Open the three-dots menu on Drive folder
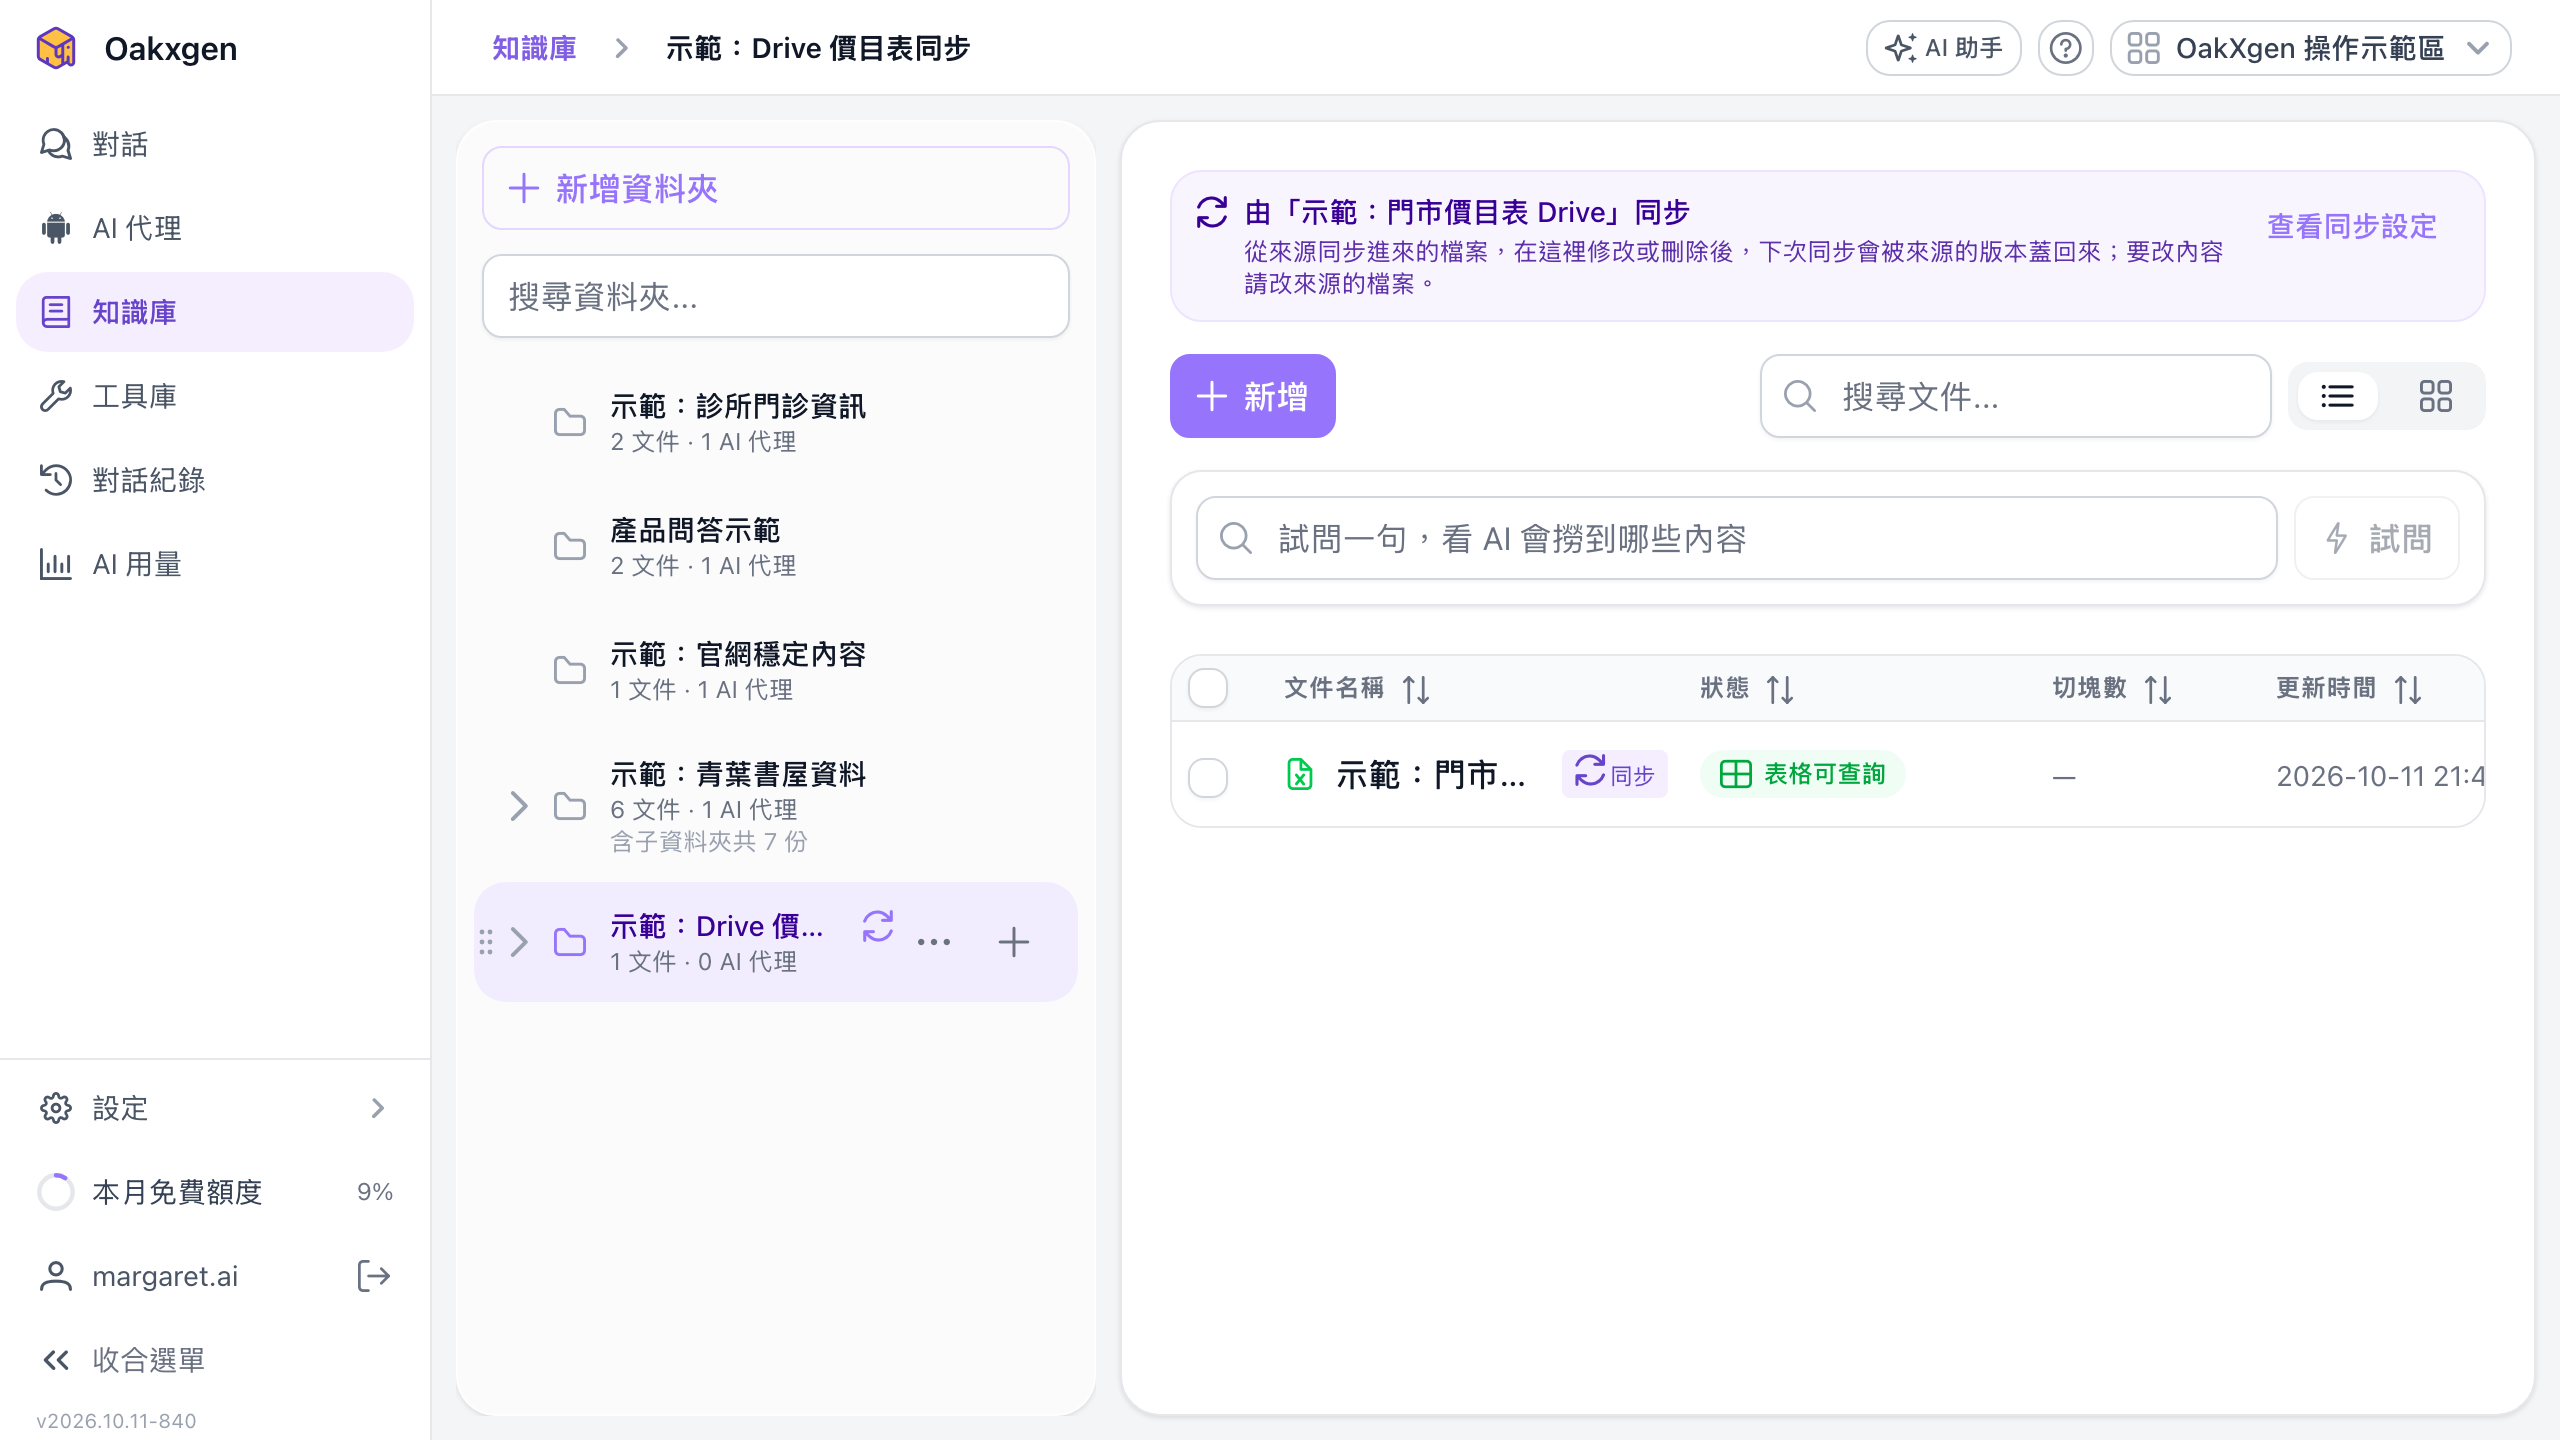2560x1440 pixels. pos(934,942)
